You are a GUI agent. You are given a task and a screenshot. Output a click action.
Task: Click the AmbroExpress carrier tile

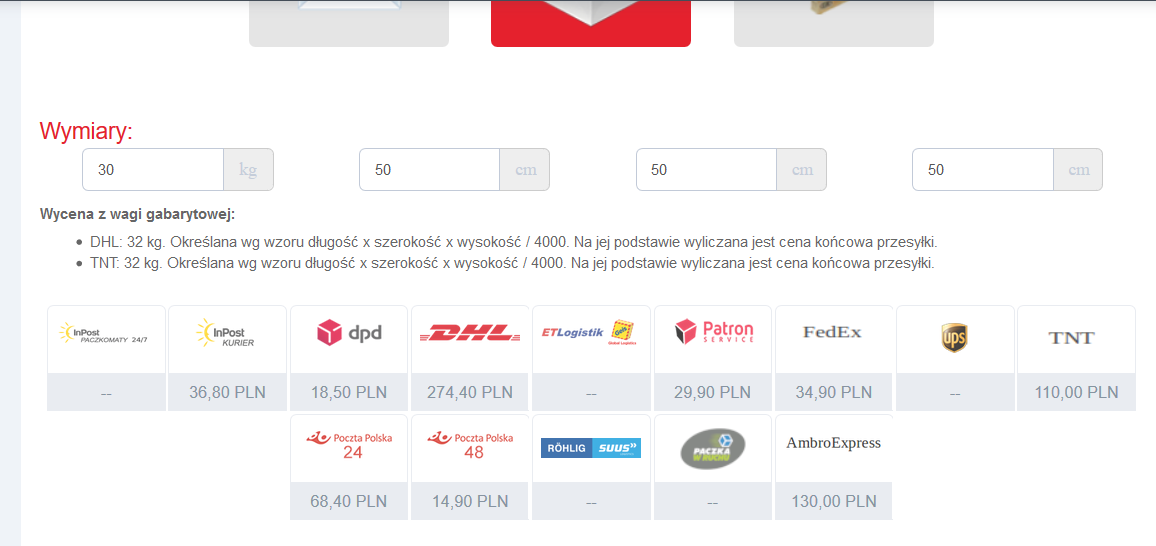click(x=833, y=466)
